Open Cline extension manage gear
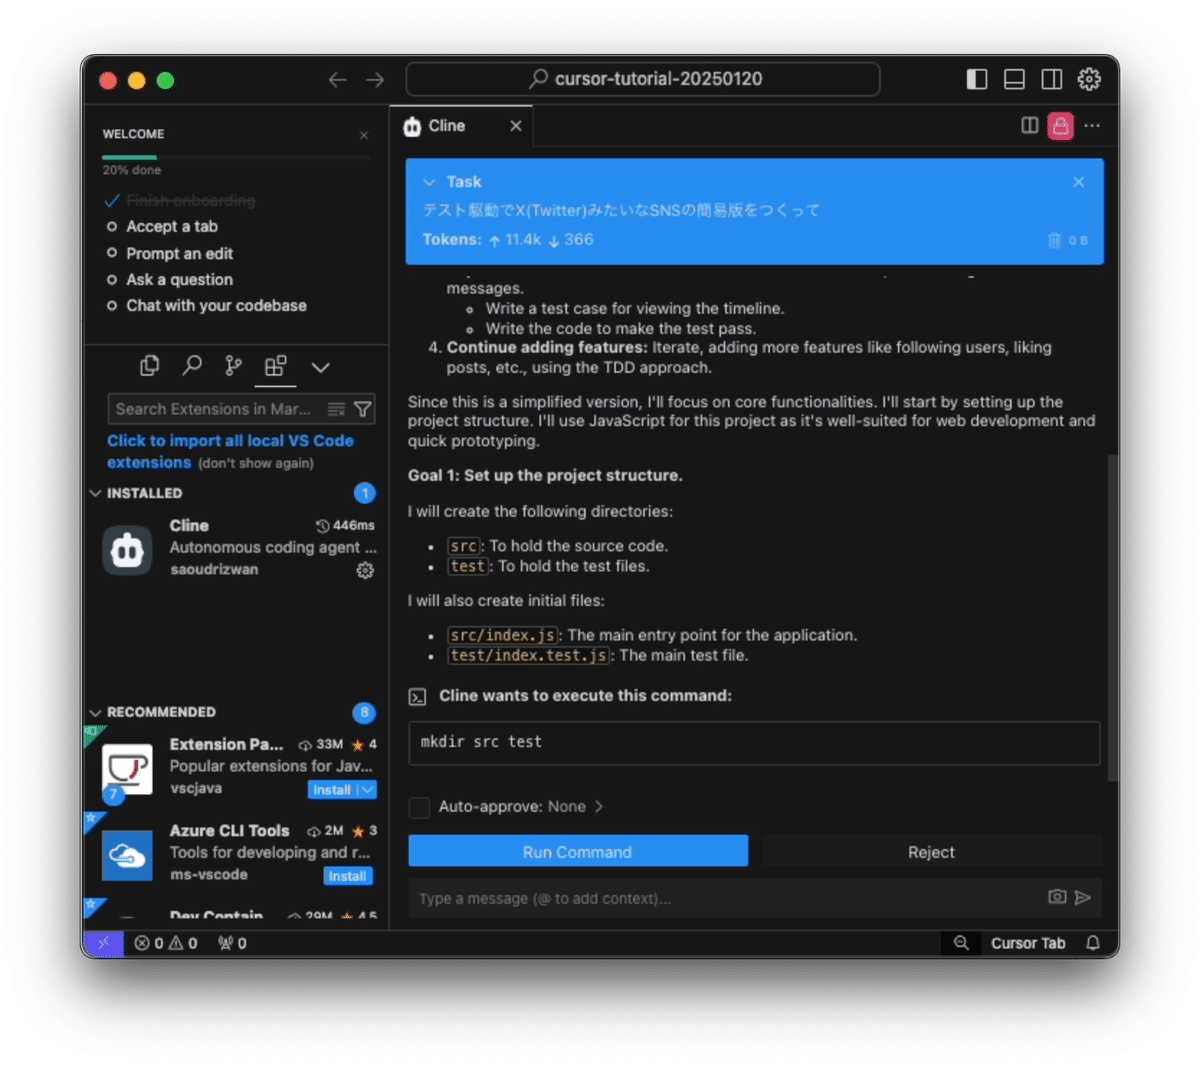The image size is (1200, 1065). (365, 570)
